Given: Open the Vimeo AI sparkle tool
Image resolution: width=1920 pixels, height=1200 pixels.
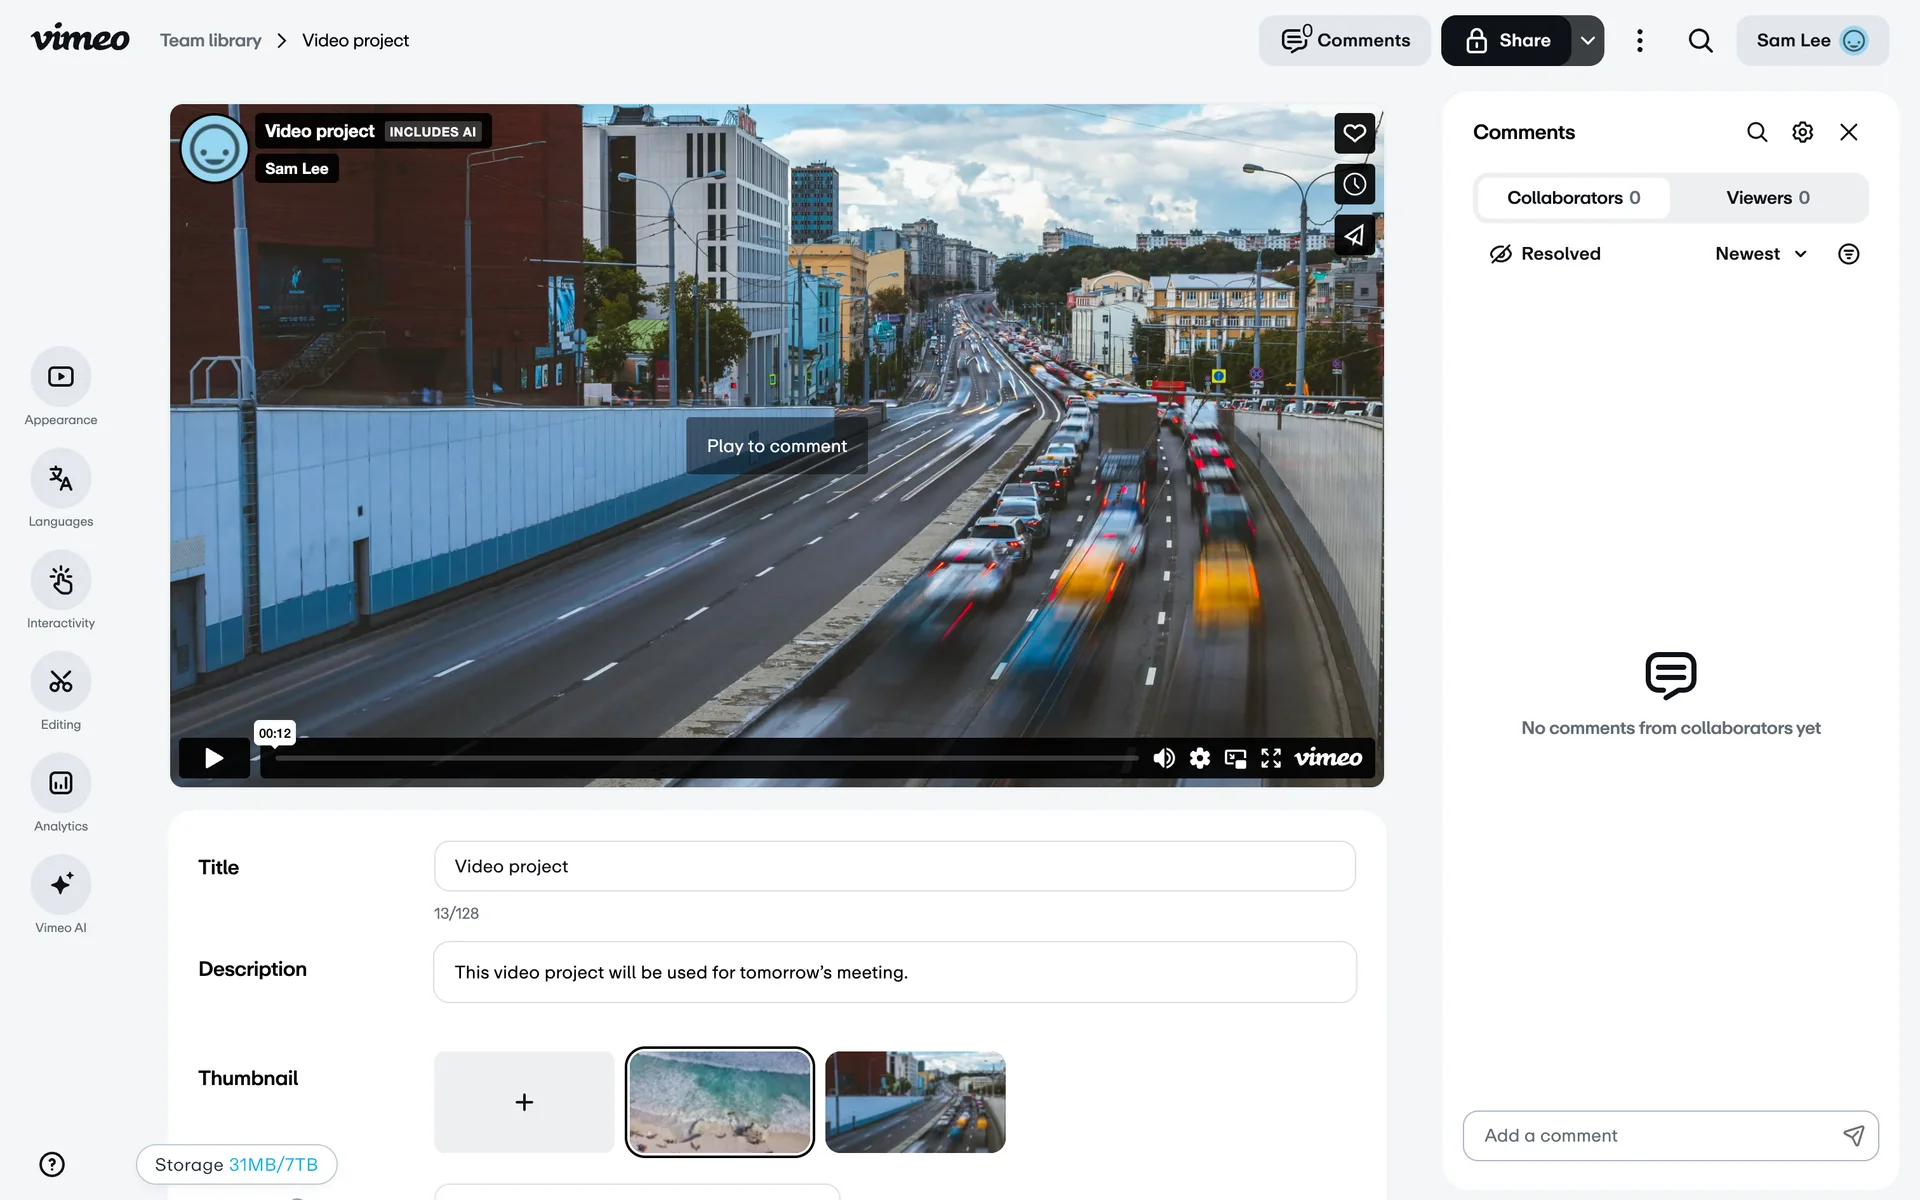Looking at the screenshot, I should [61, 885].
